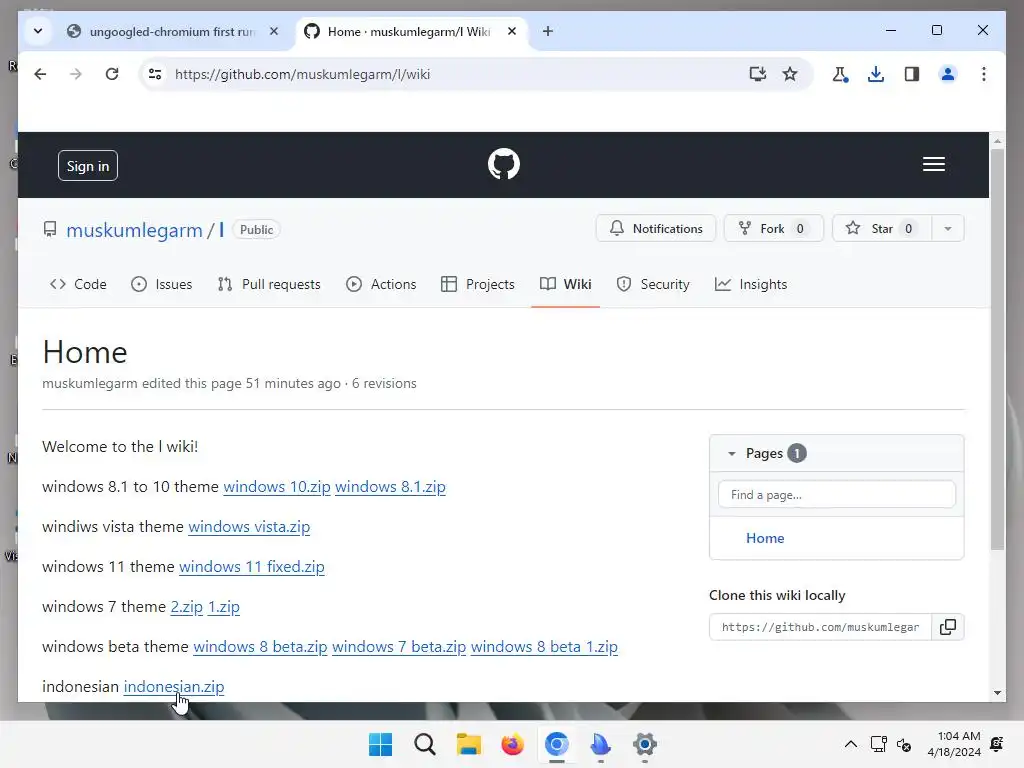The height and width of the screenshot is (768, 1024).
Task: Open the GitHub hamburger menu
Action: pyautogui.click(x=934, y=165)
